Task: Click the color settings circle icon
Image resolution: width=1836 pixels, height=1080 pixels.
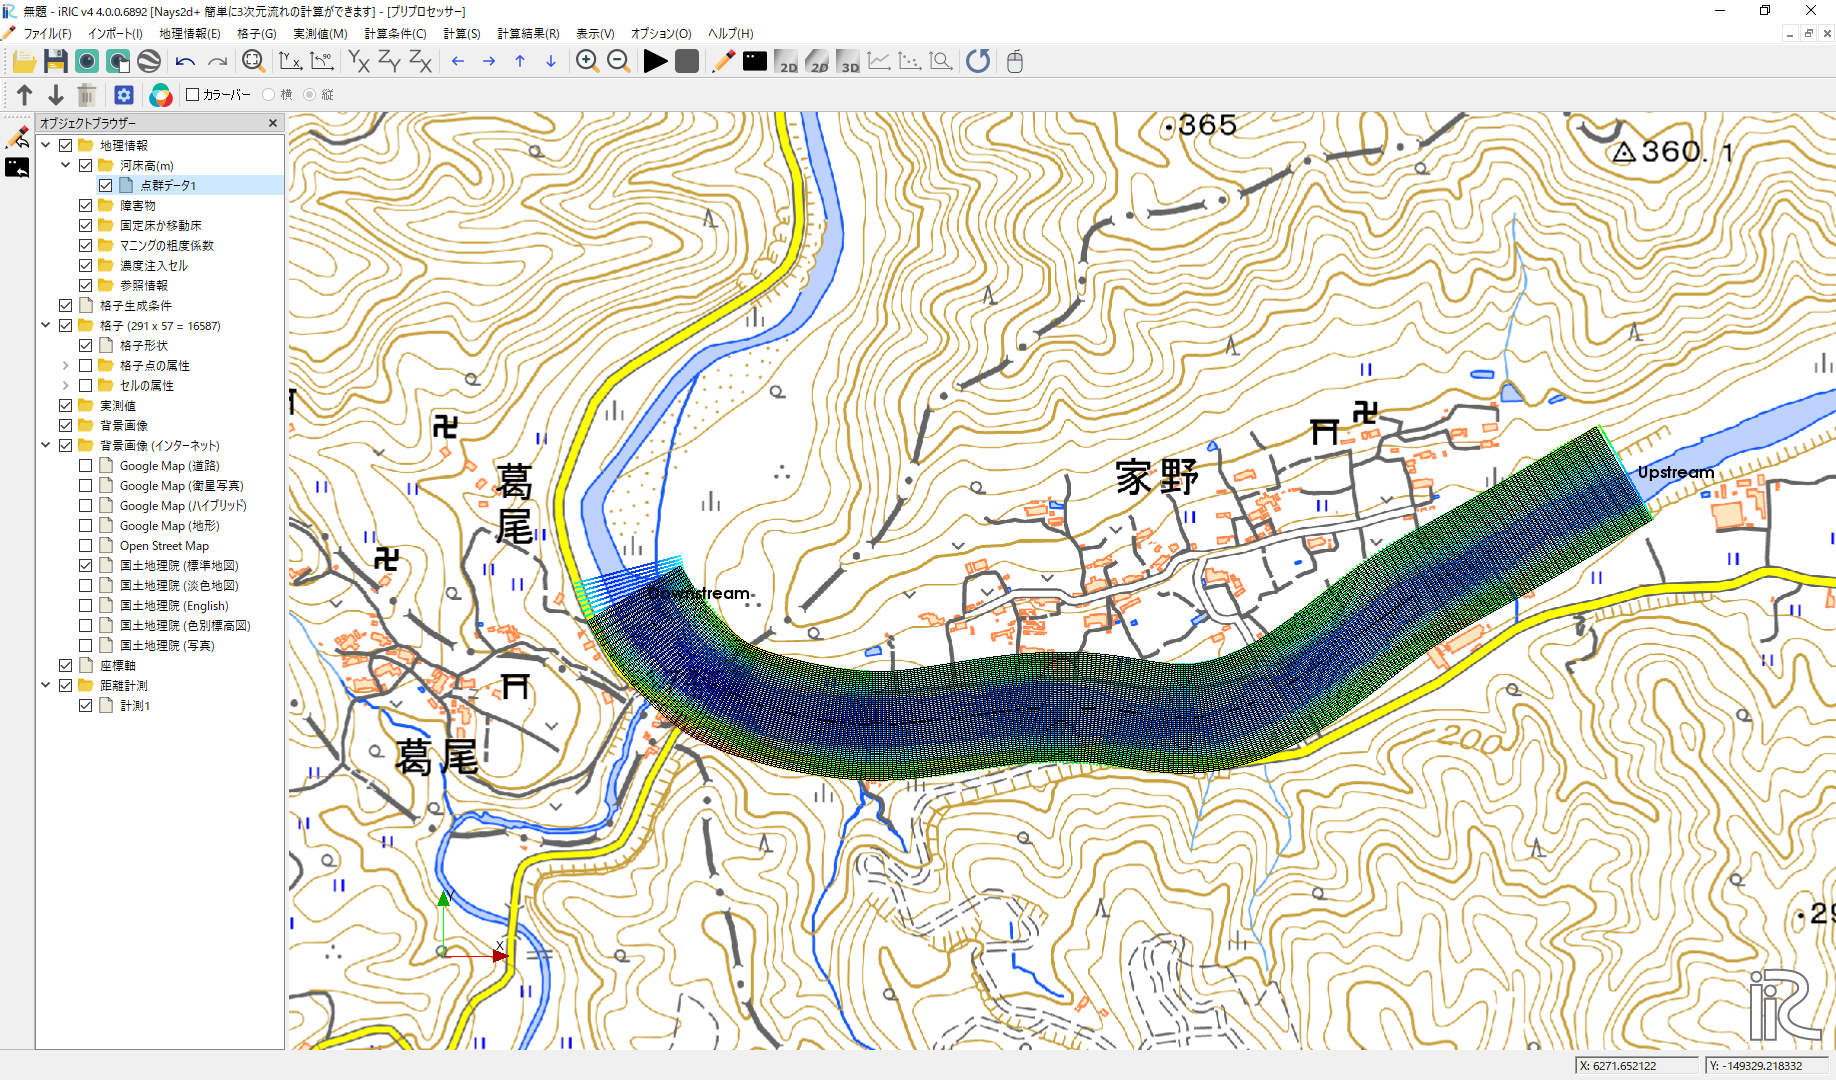Action: (x=160, y=95)
